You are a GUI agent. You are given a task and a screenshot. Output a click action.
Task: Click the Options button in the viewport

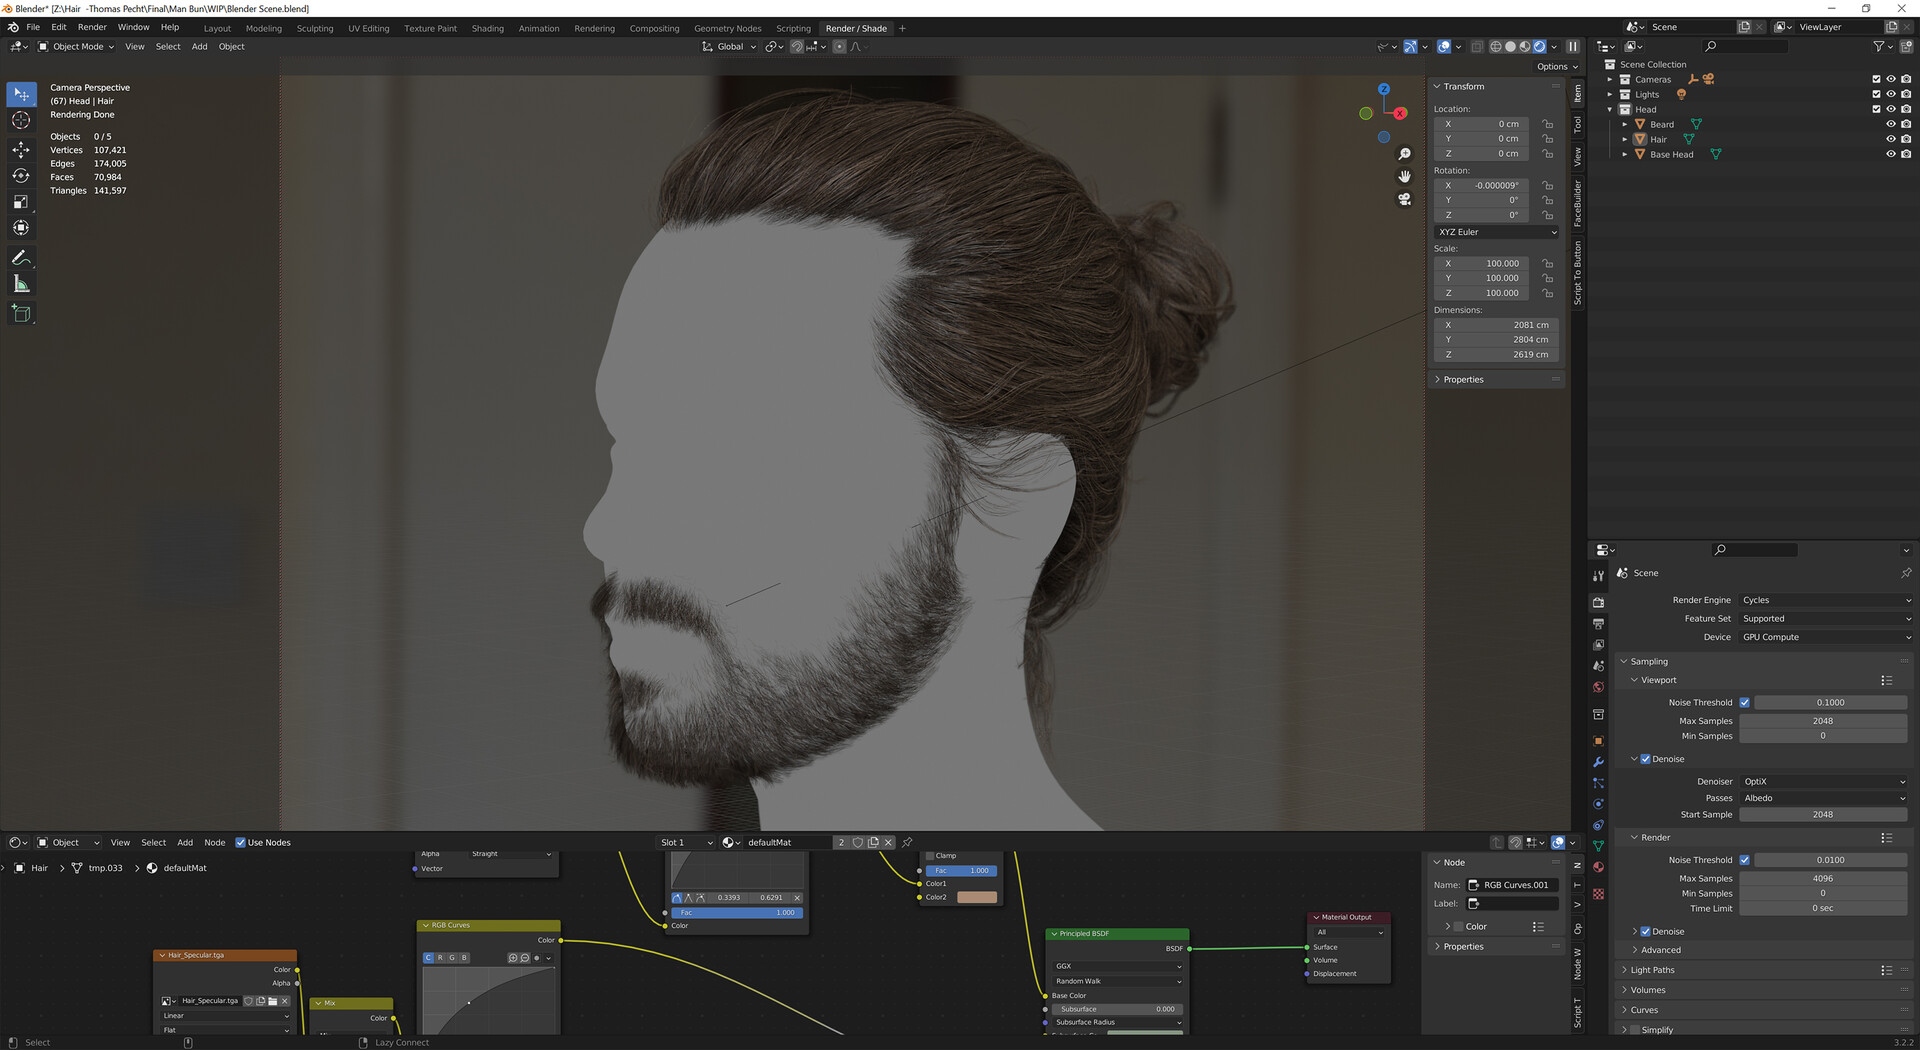click(1554, 66)
